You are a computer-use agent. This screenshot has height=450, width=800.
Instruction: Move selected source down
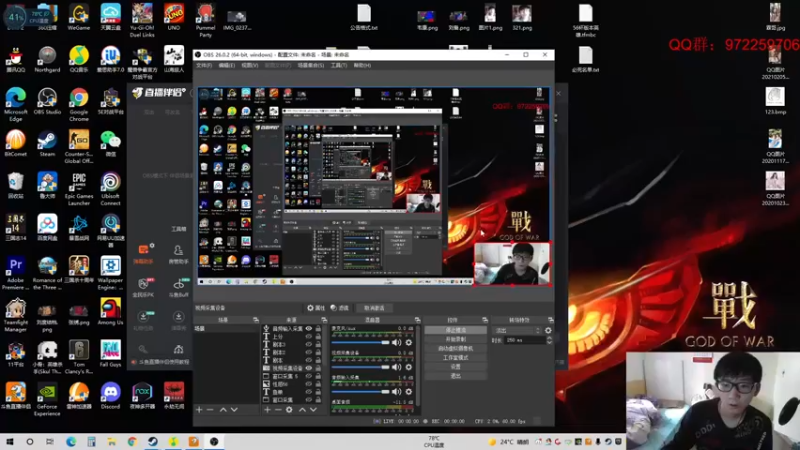313,409
